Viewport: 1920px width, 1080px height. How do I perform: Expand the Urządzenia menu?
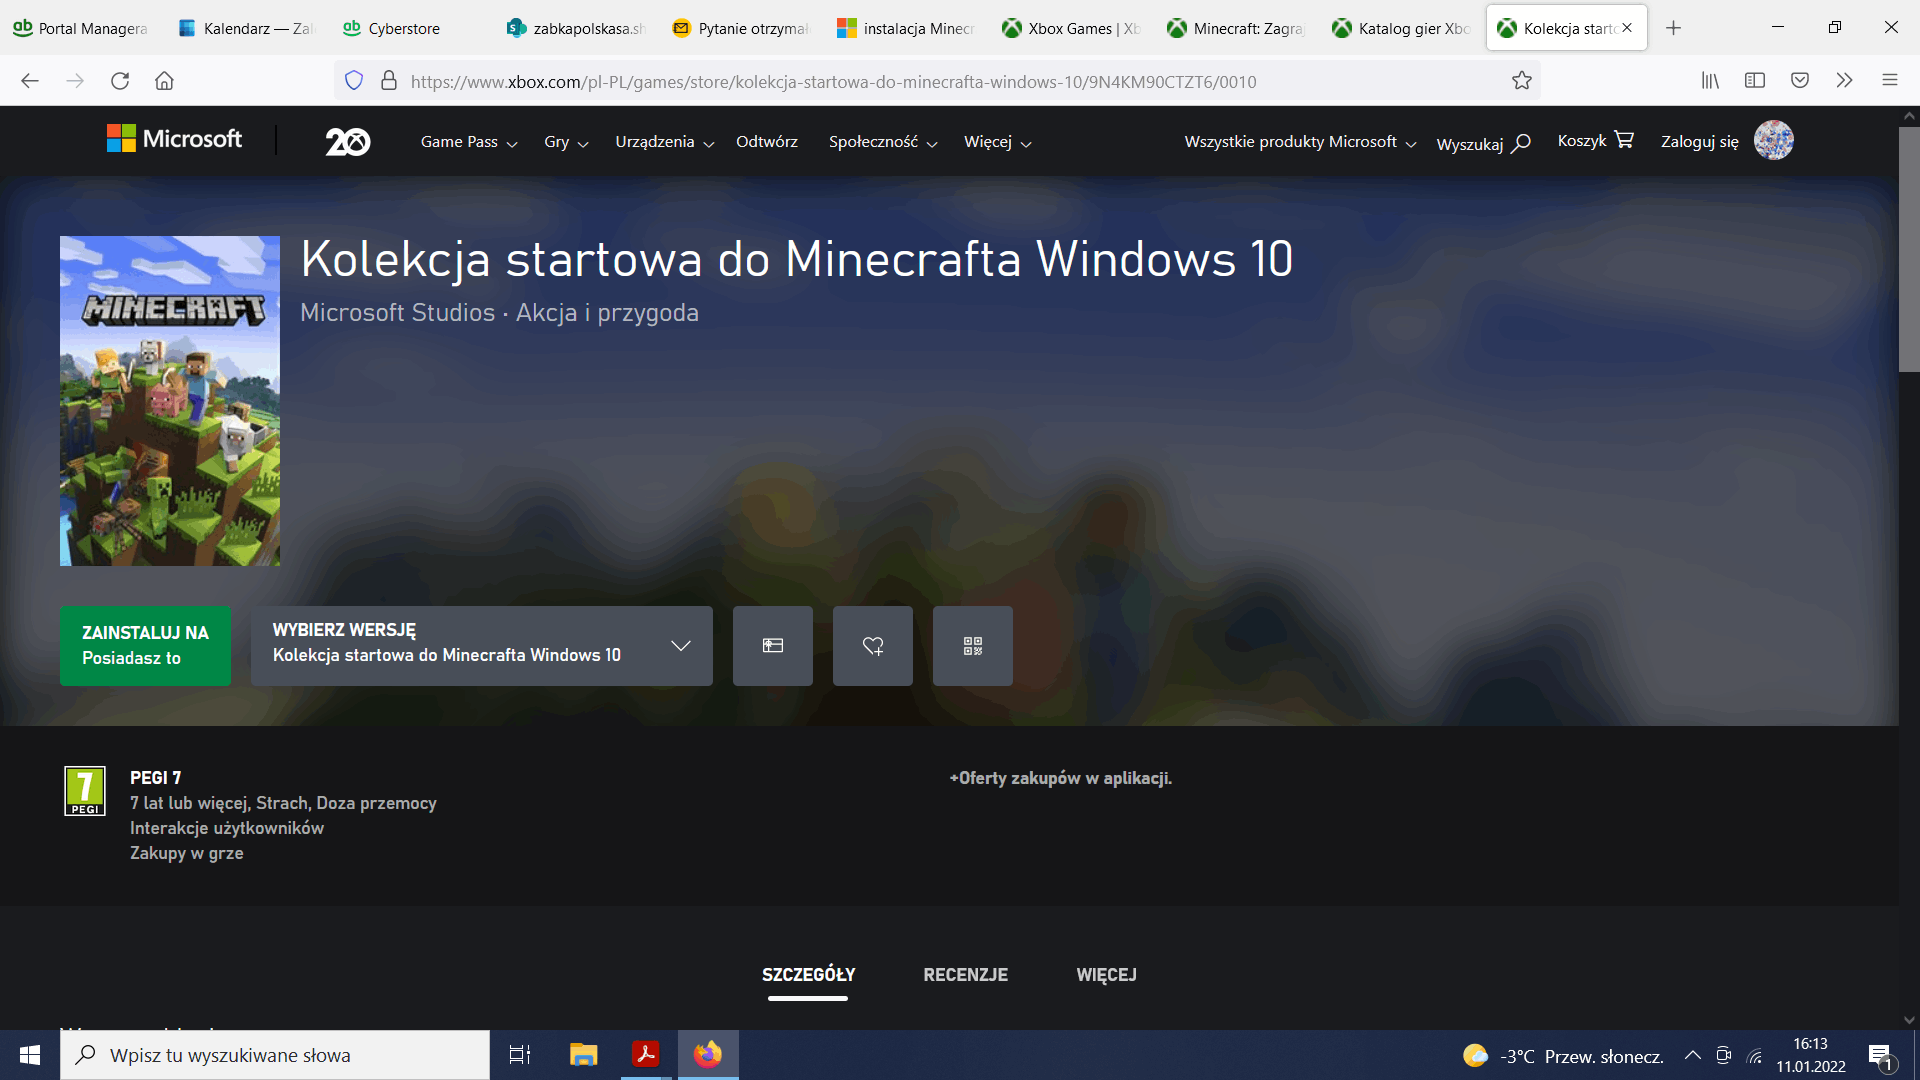tap(665, 142)
